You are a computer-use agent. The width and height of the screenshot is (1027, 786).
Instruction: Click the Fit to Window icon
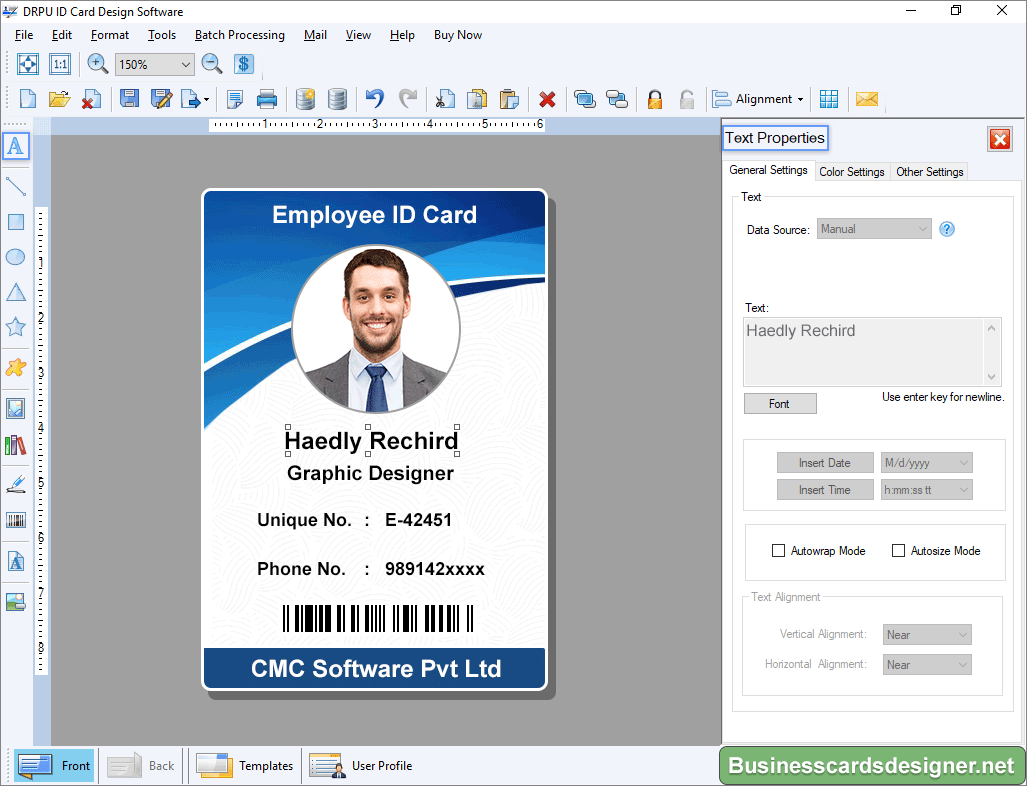pyautogui.click(x=28, y=64)
